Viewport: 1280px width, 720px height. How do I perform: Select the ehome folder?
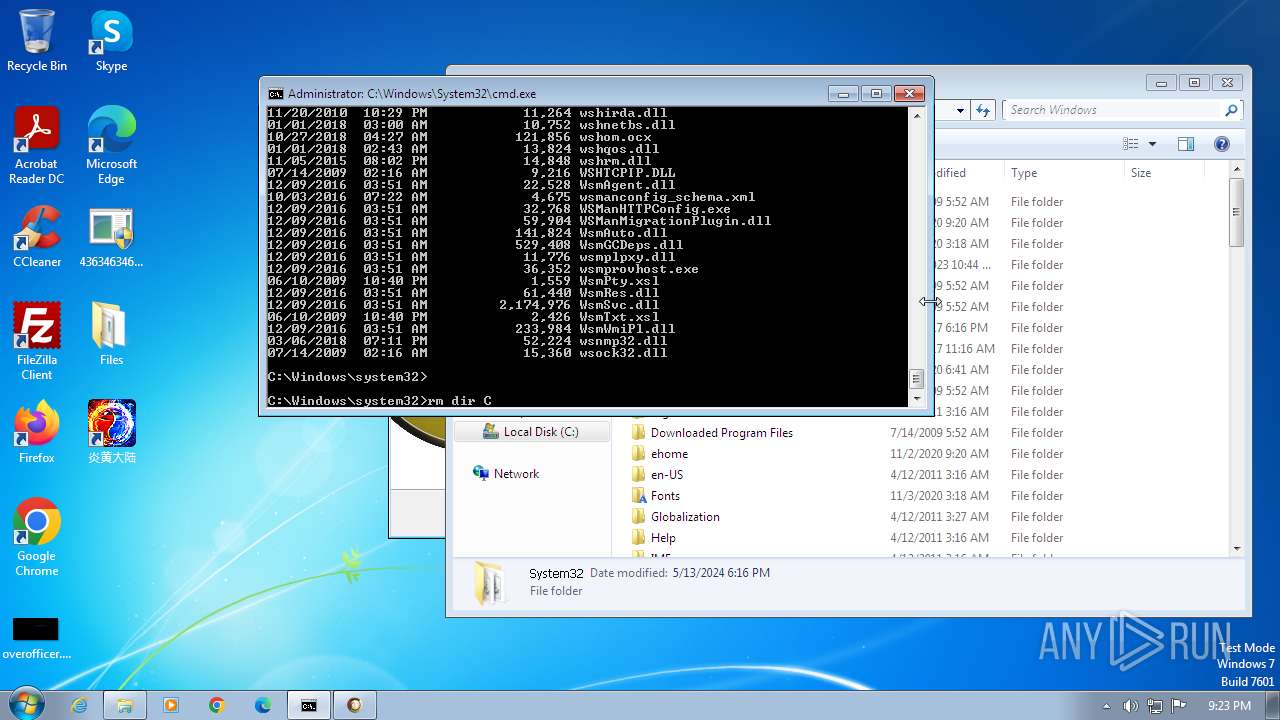point(669,454)
